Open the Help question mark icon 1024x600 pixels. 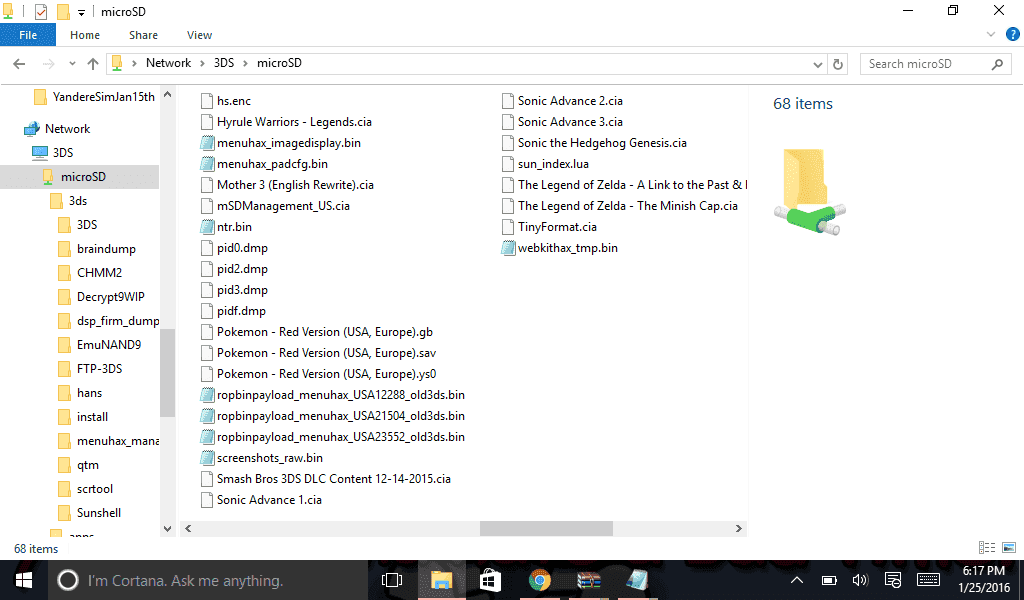click(x=1012, y=35)
